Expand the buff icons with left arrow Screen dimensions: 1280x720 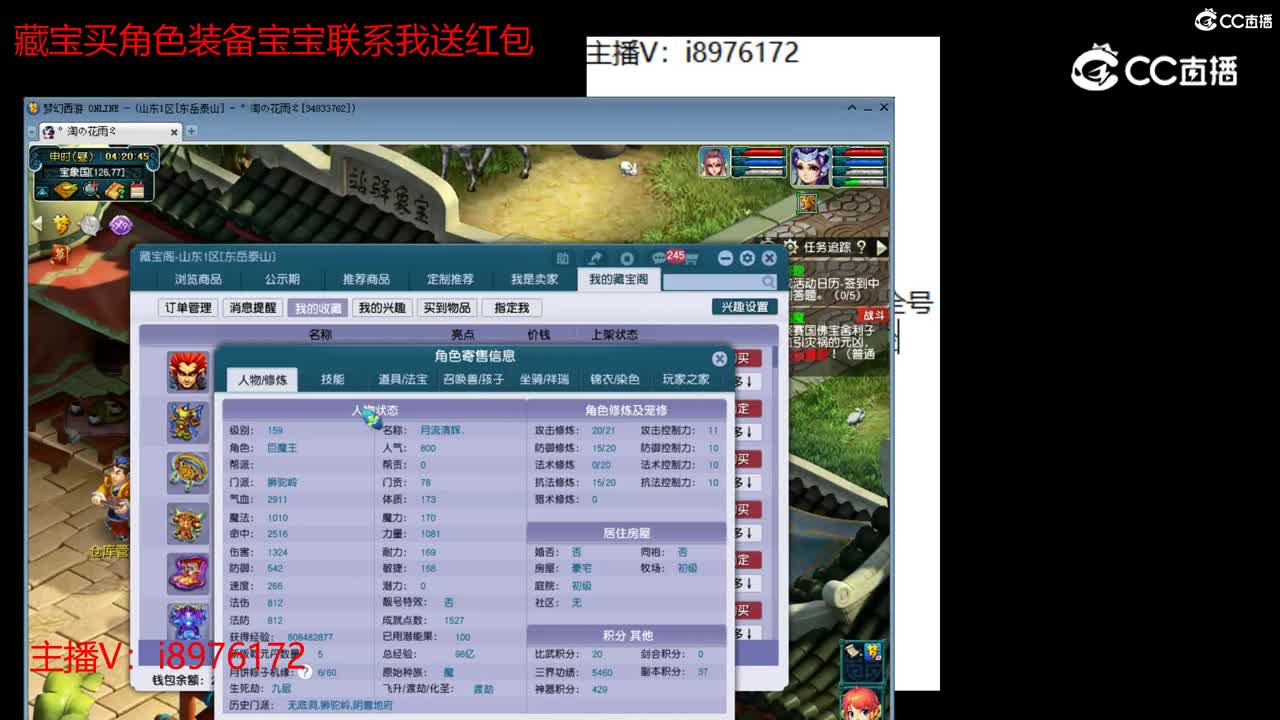(37, 223)
